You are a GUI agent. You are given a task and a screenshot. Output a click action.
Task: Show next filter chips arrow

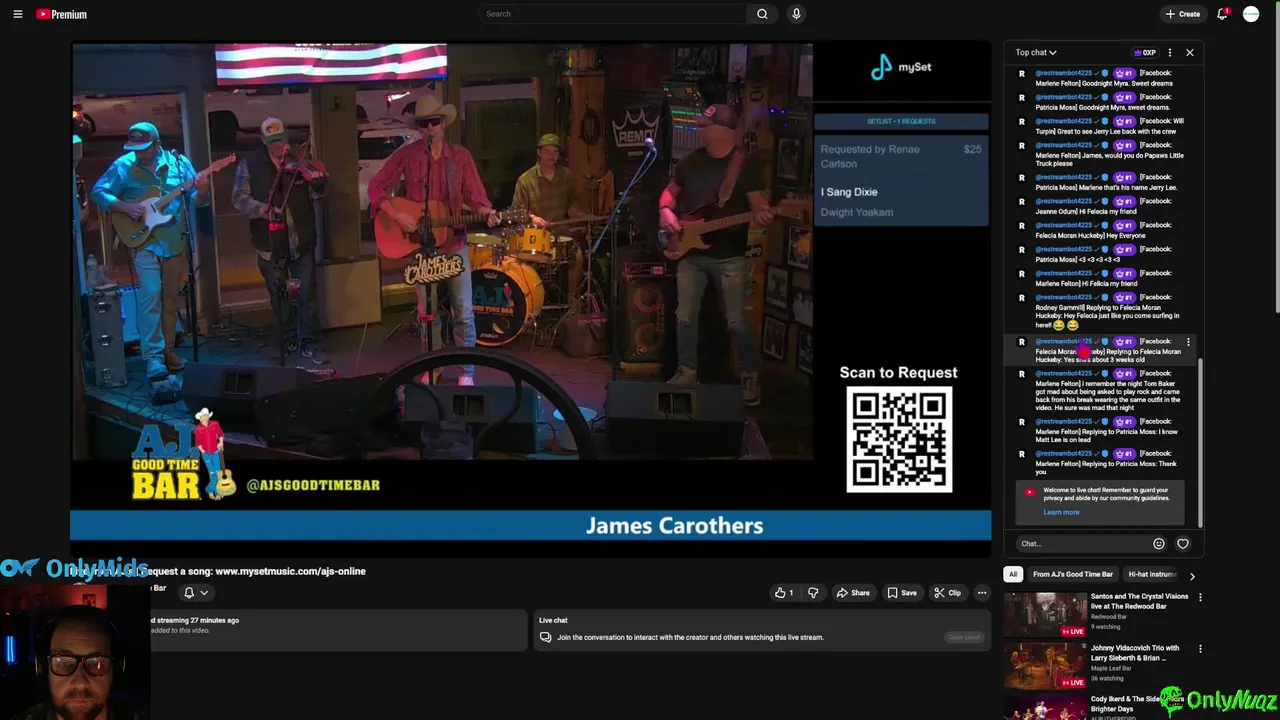(x=1192, y=576)
